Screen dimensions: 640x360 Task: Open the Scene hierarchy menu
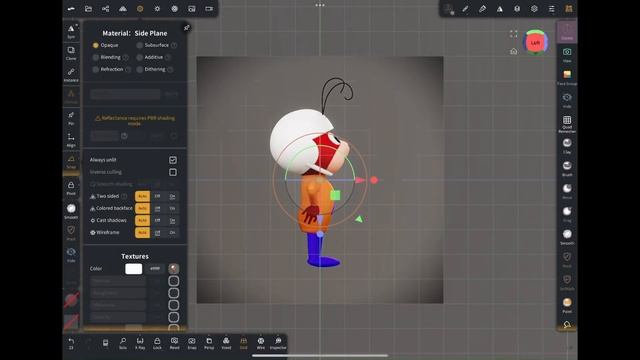click(105, 9)
